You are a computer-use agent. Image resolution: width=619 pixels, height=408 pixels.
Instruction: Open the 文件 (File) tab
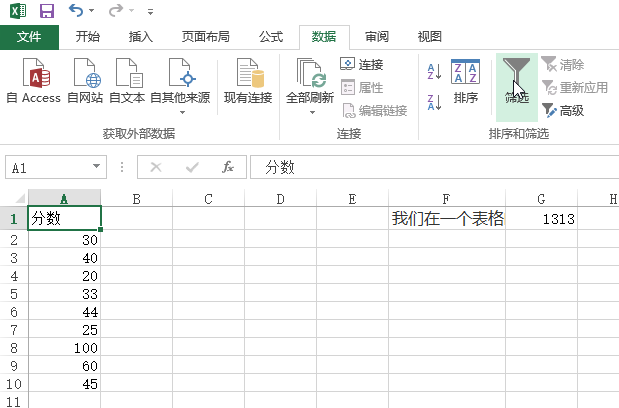point(29,37)
